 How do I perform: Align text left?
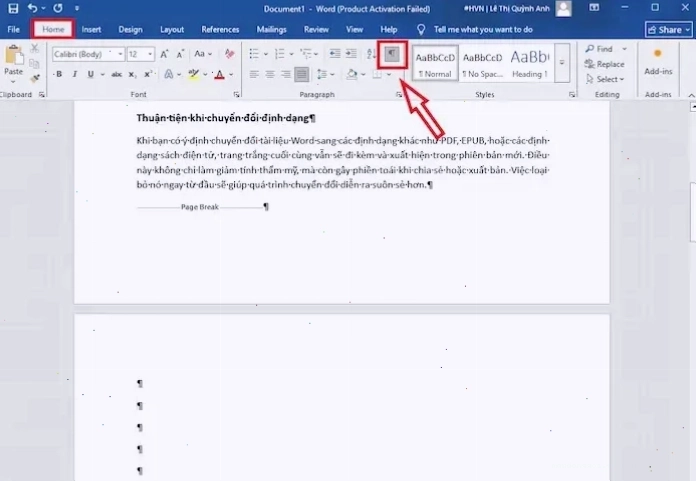(x=254, y=74)
